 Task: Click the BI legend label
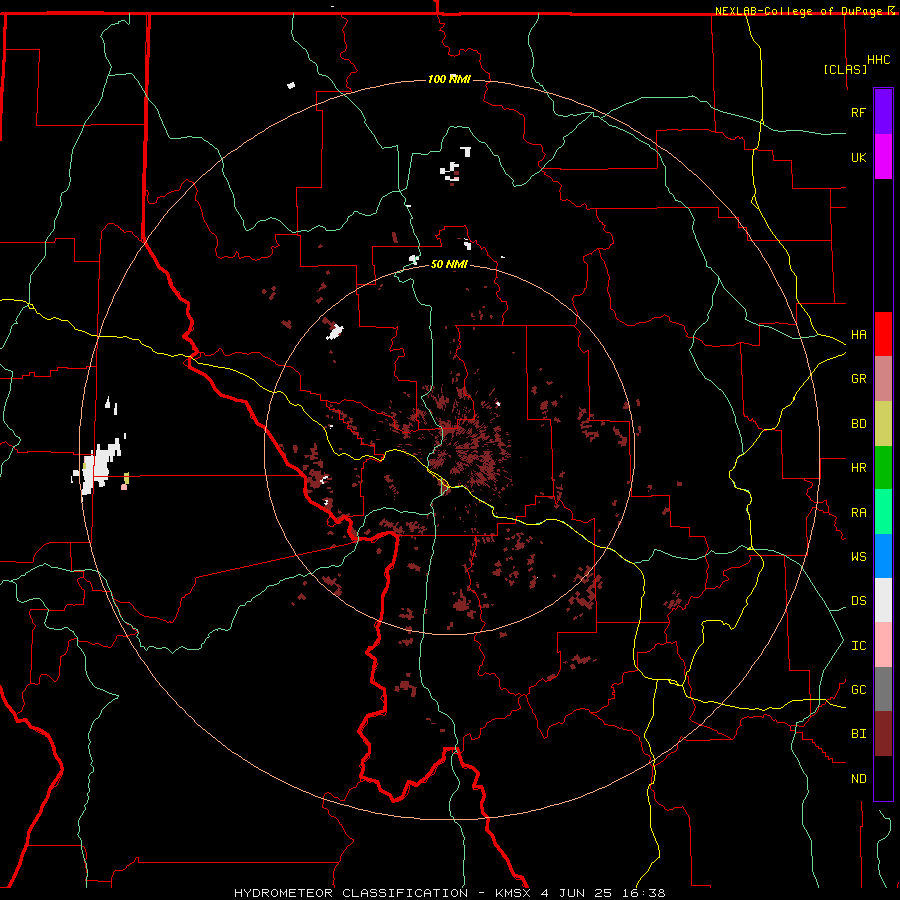pos(858,734)
